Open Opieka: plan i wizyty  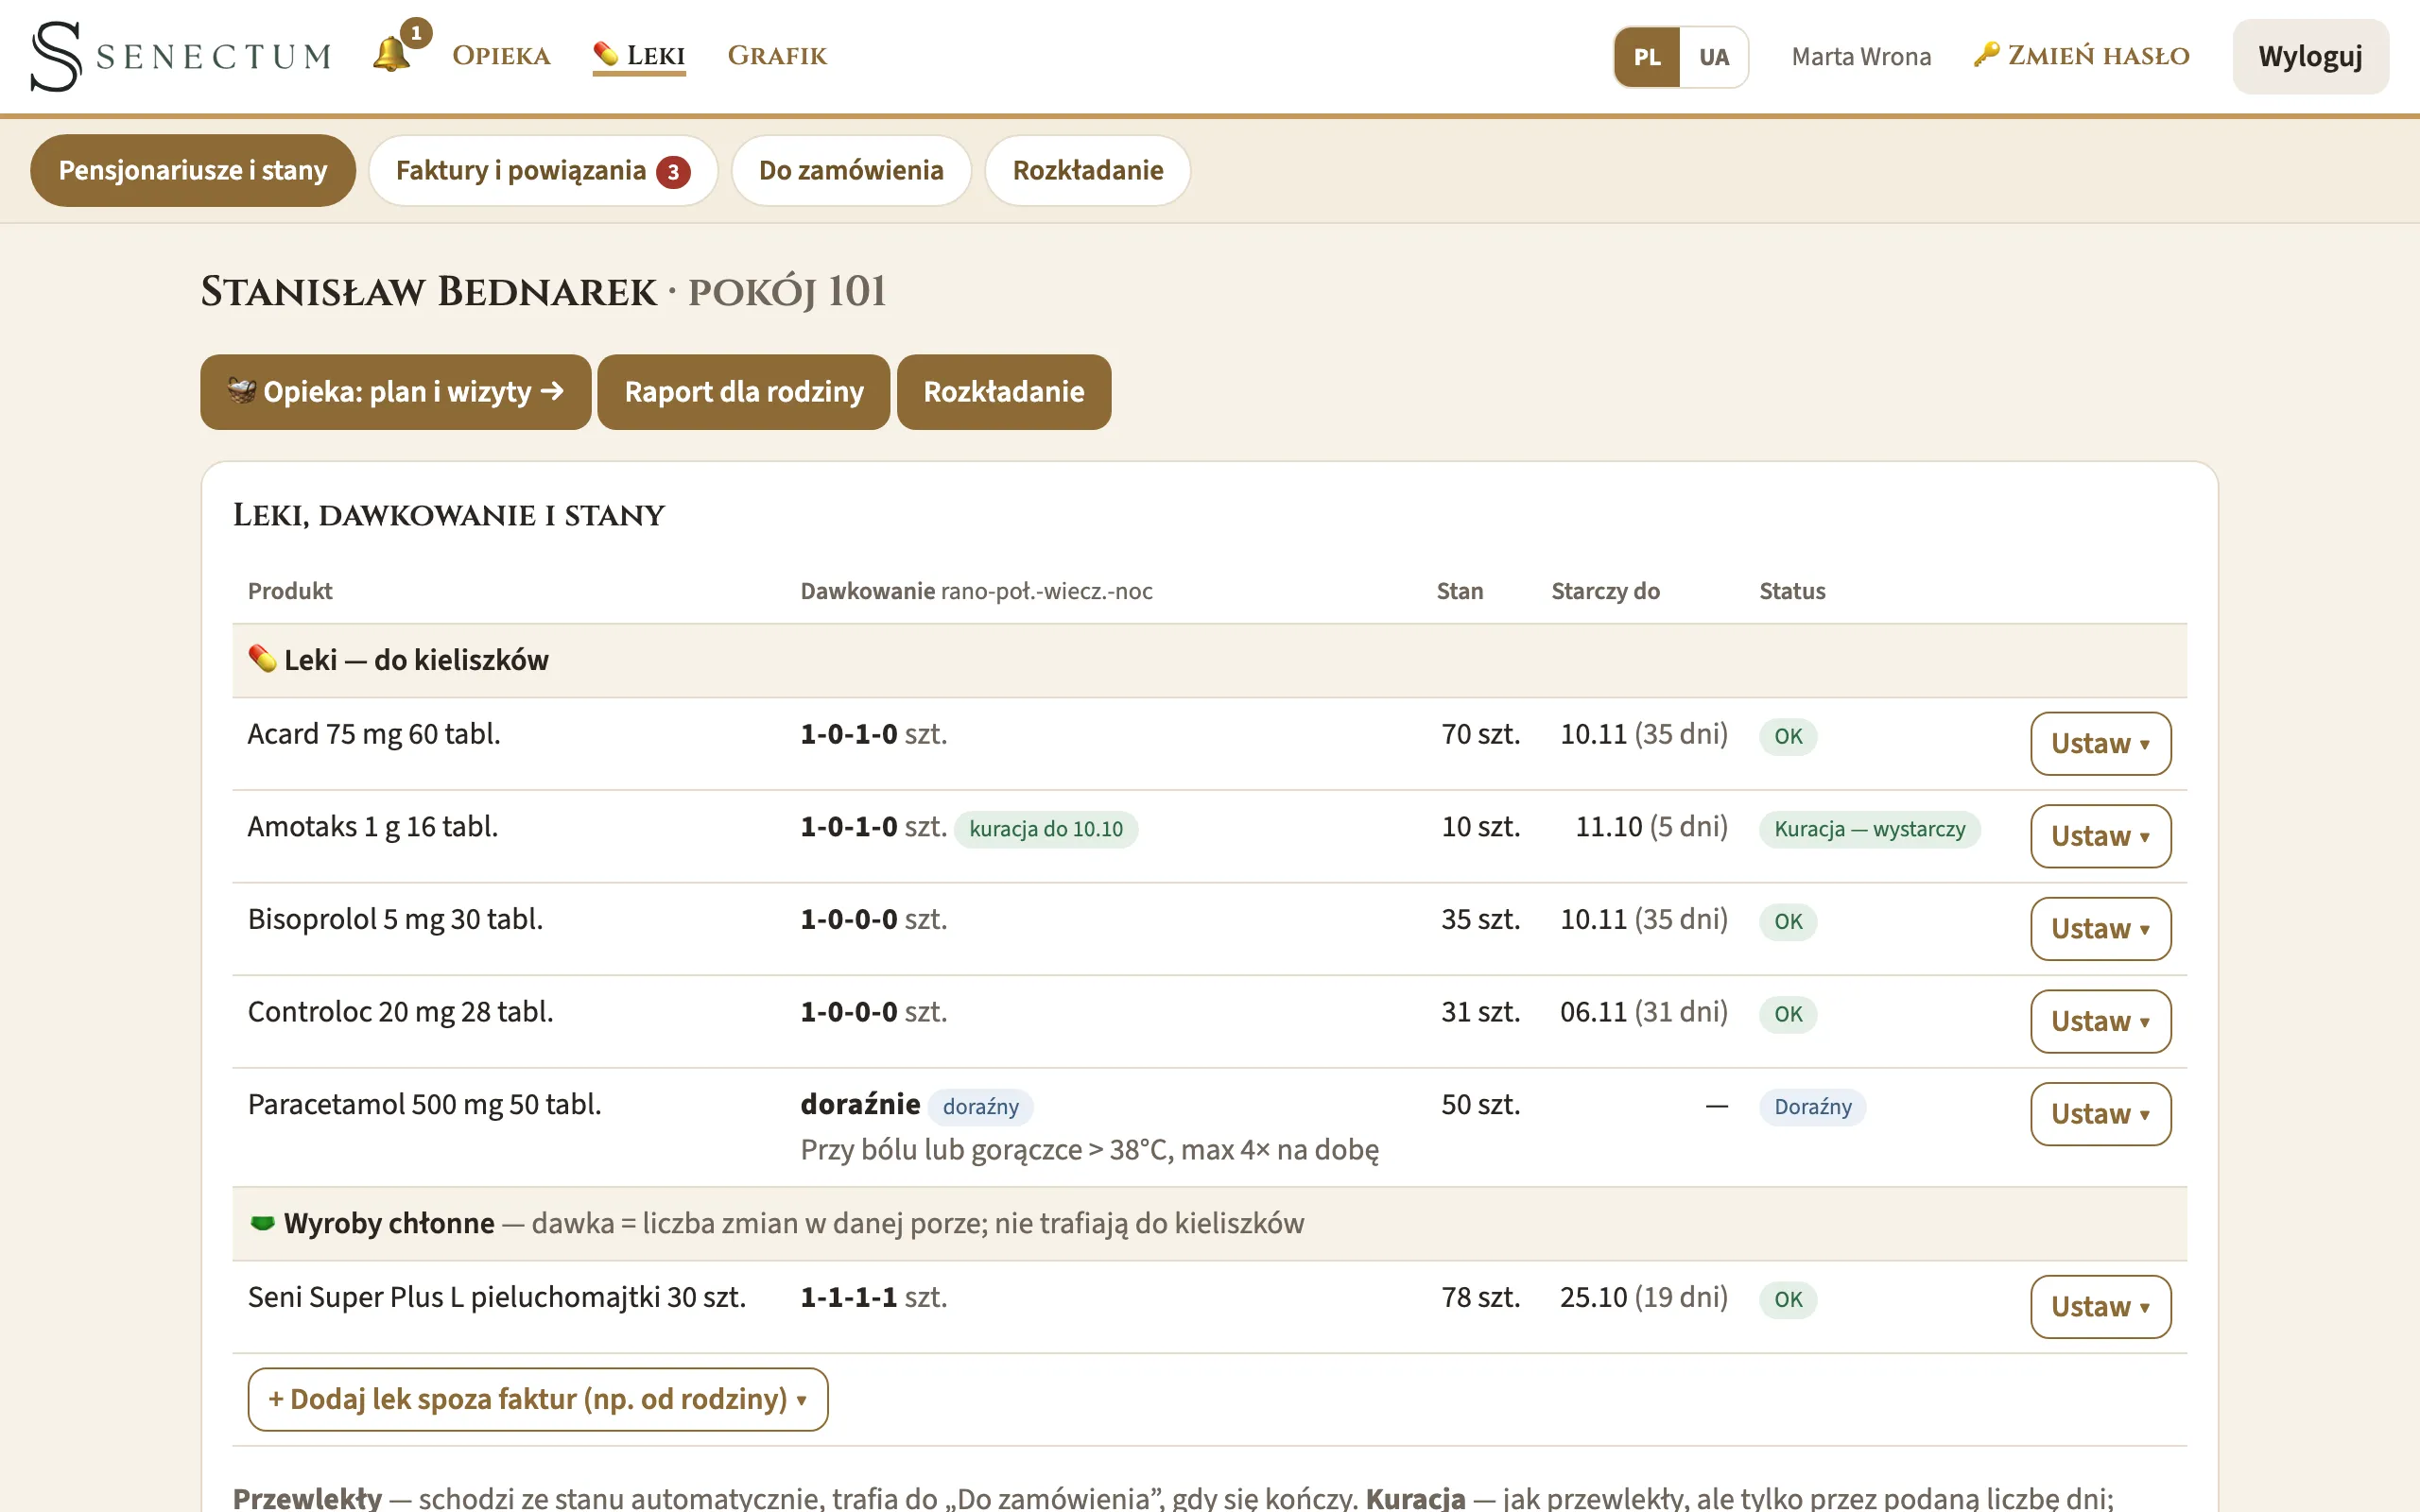pos(395,392)
